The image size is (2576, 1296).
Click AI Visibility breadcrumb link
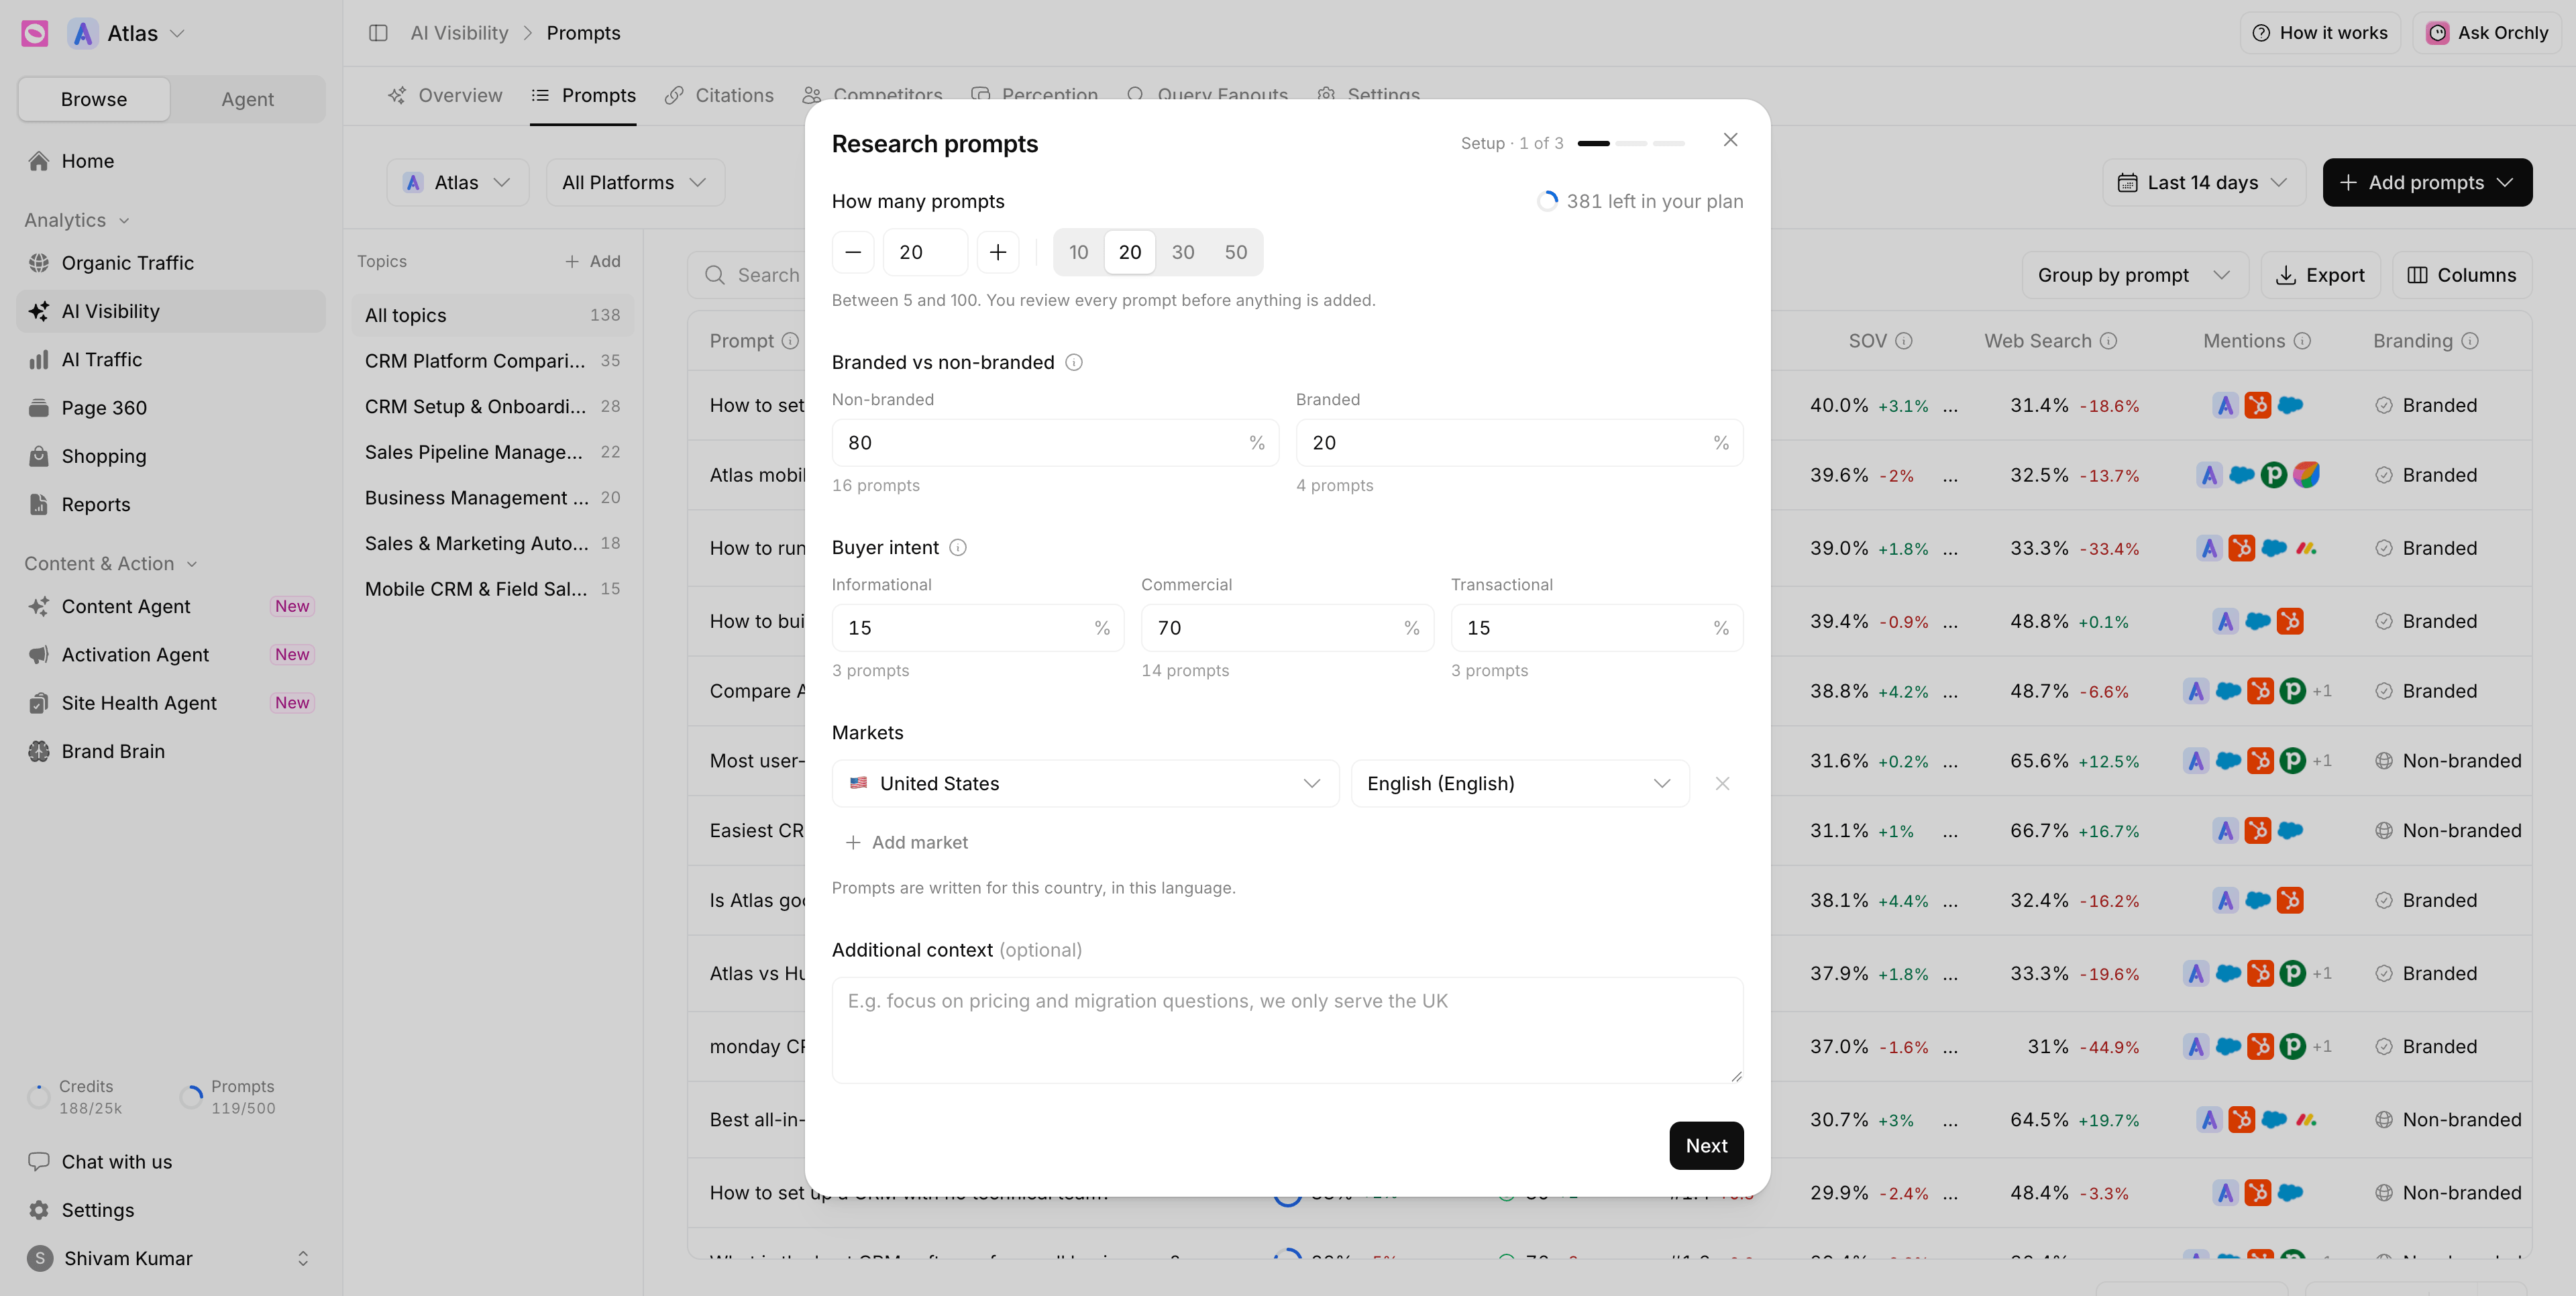tap(459, 33)
